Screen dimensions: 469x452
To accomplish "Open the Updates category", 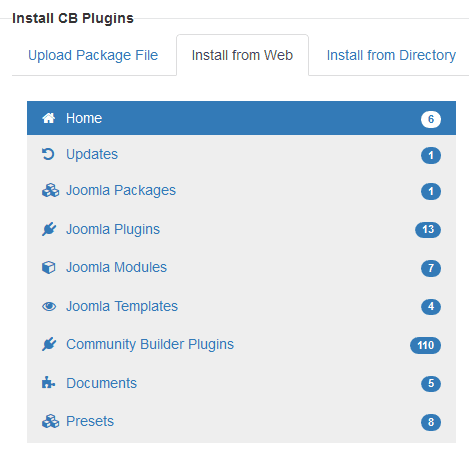I will [x=241, y=155].
